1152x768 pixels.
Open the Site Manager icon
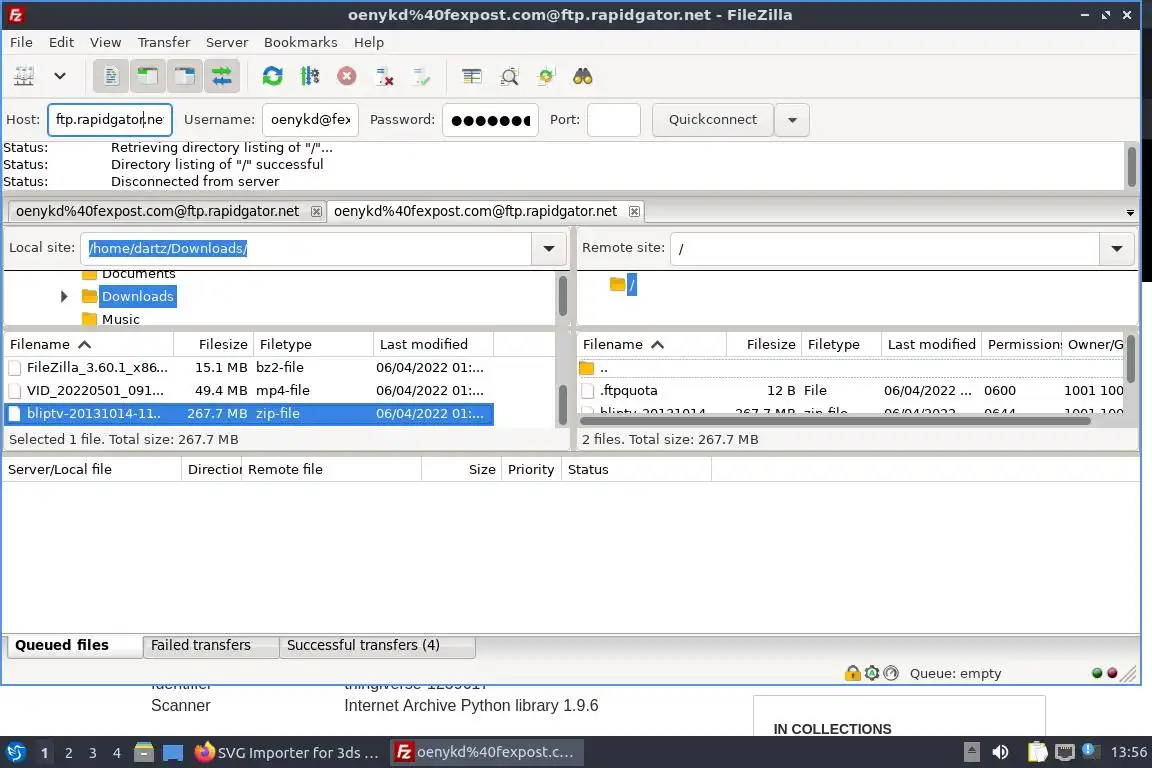(x=24, y=76)
